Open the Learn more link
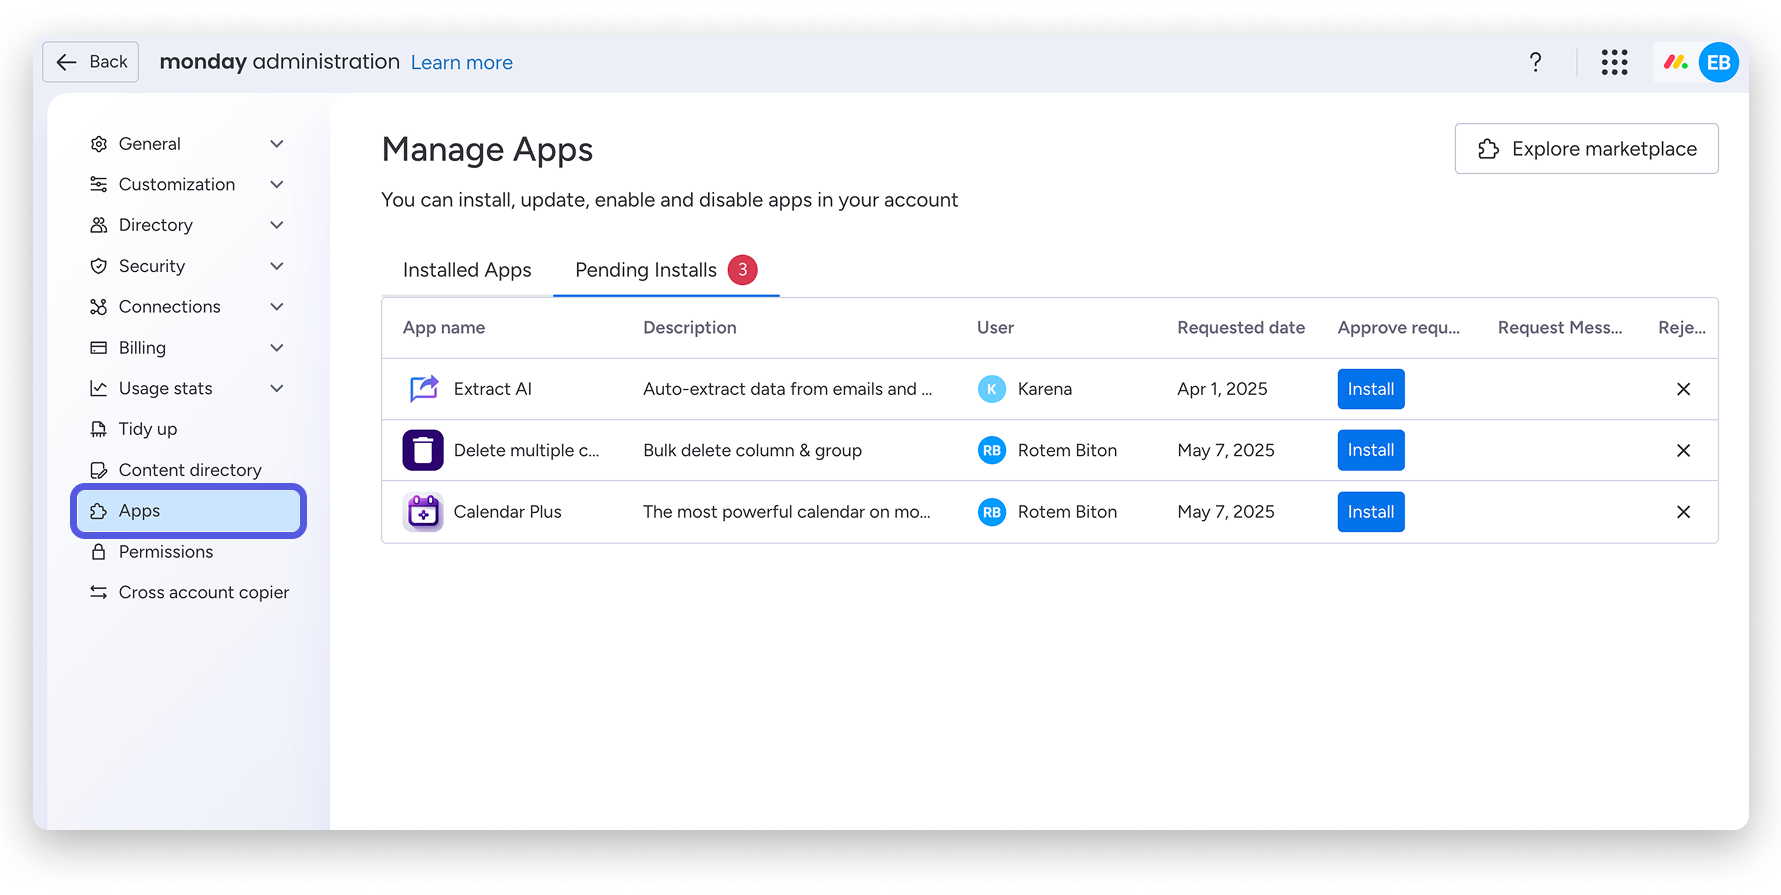Screen dimensions: 1781x895 click(461, 63)
